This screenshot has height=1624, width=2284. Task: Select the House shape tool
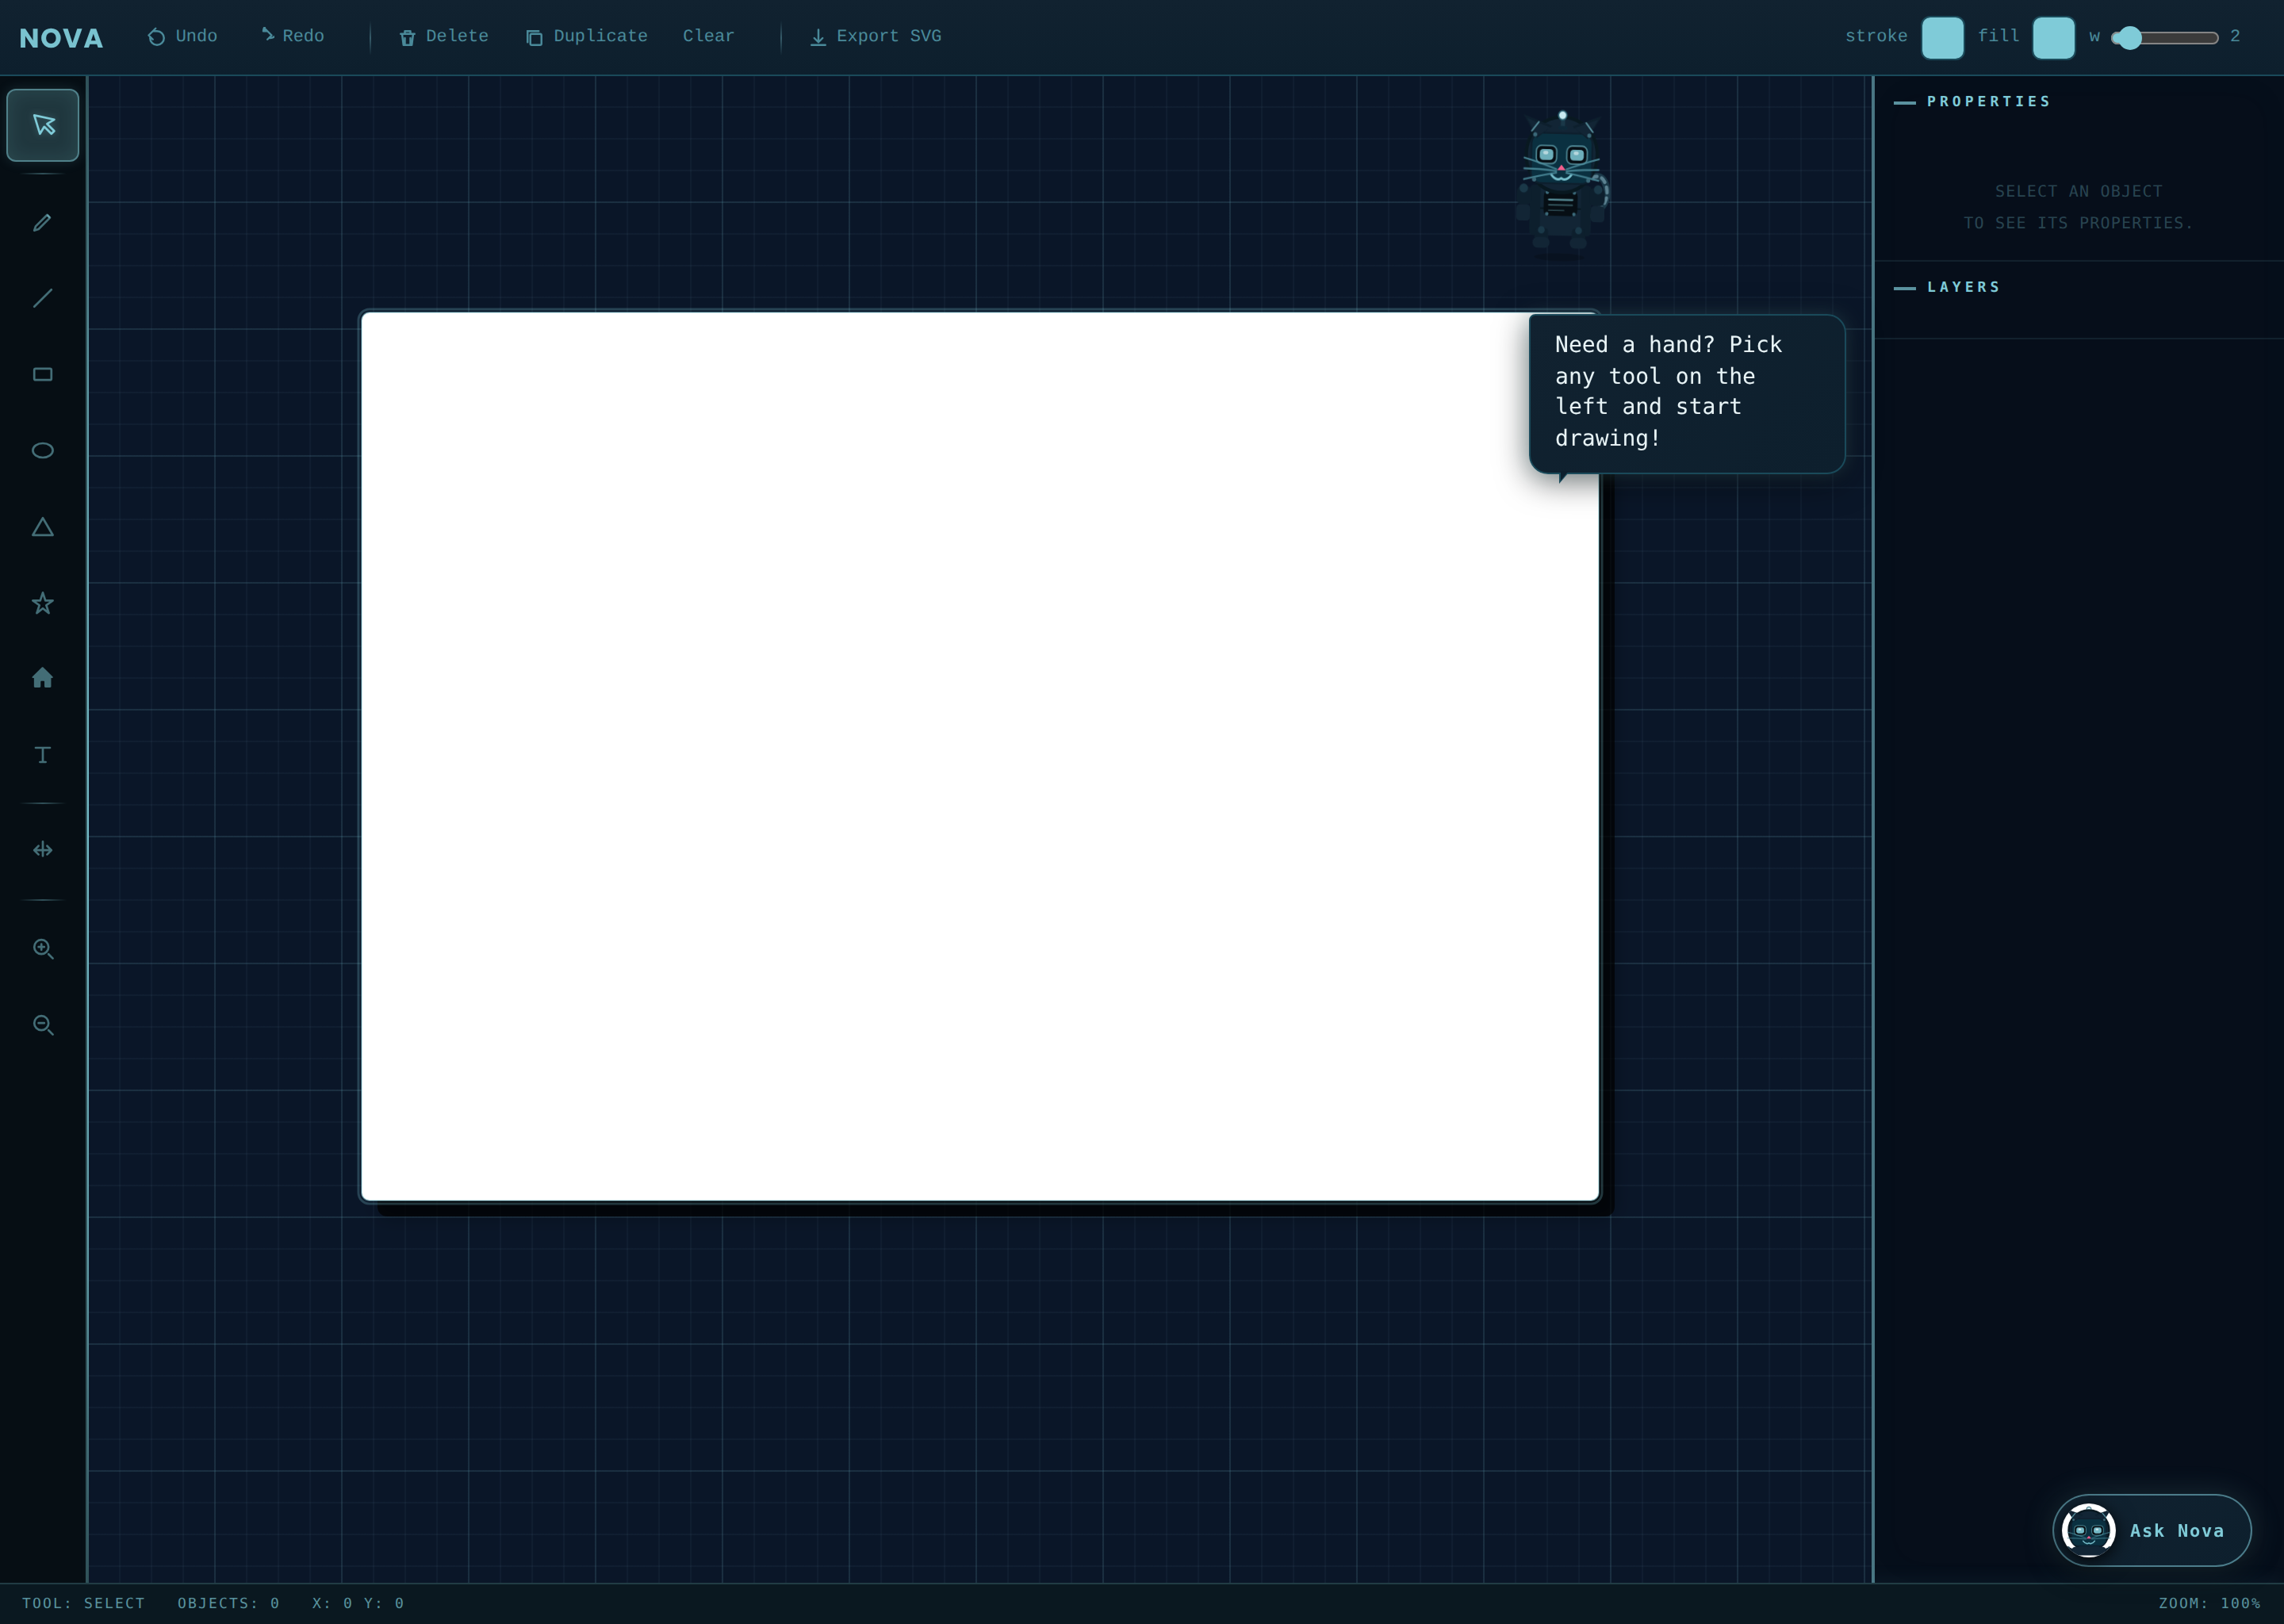(43, 679)
